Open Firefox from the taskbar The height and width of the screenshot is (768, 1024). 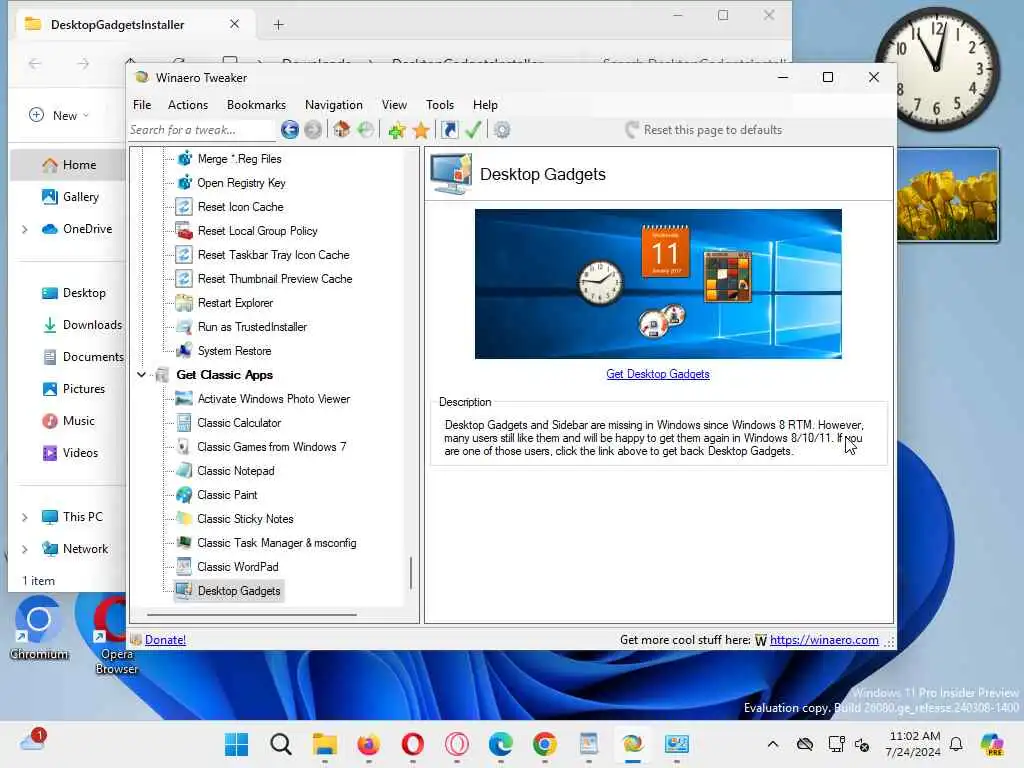point(368,744)
